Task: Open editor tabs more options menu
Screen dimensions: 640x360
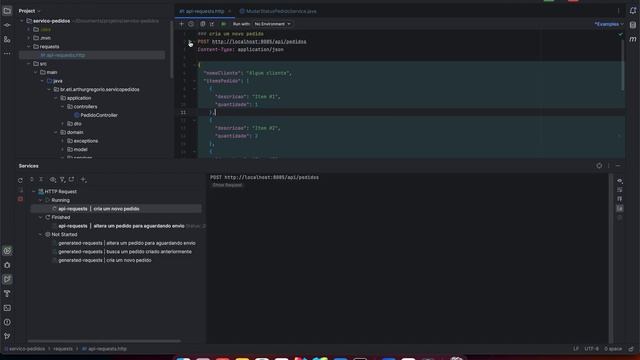Action: pos(618,11)
